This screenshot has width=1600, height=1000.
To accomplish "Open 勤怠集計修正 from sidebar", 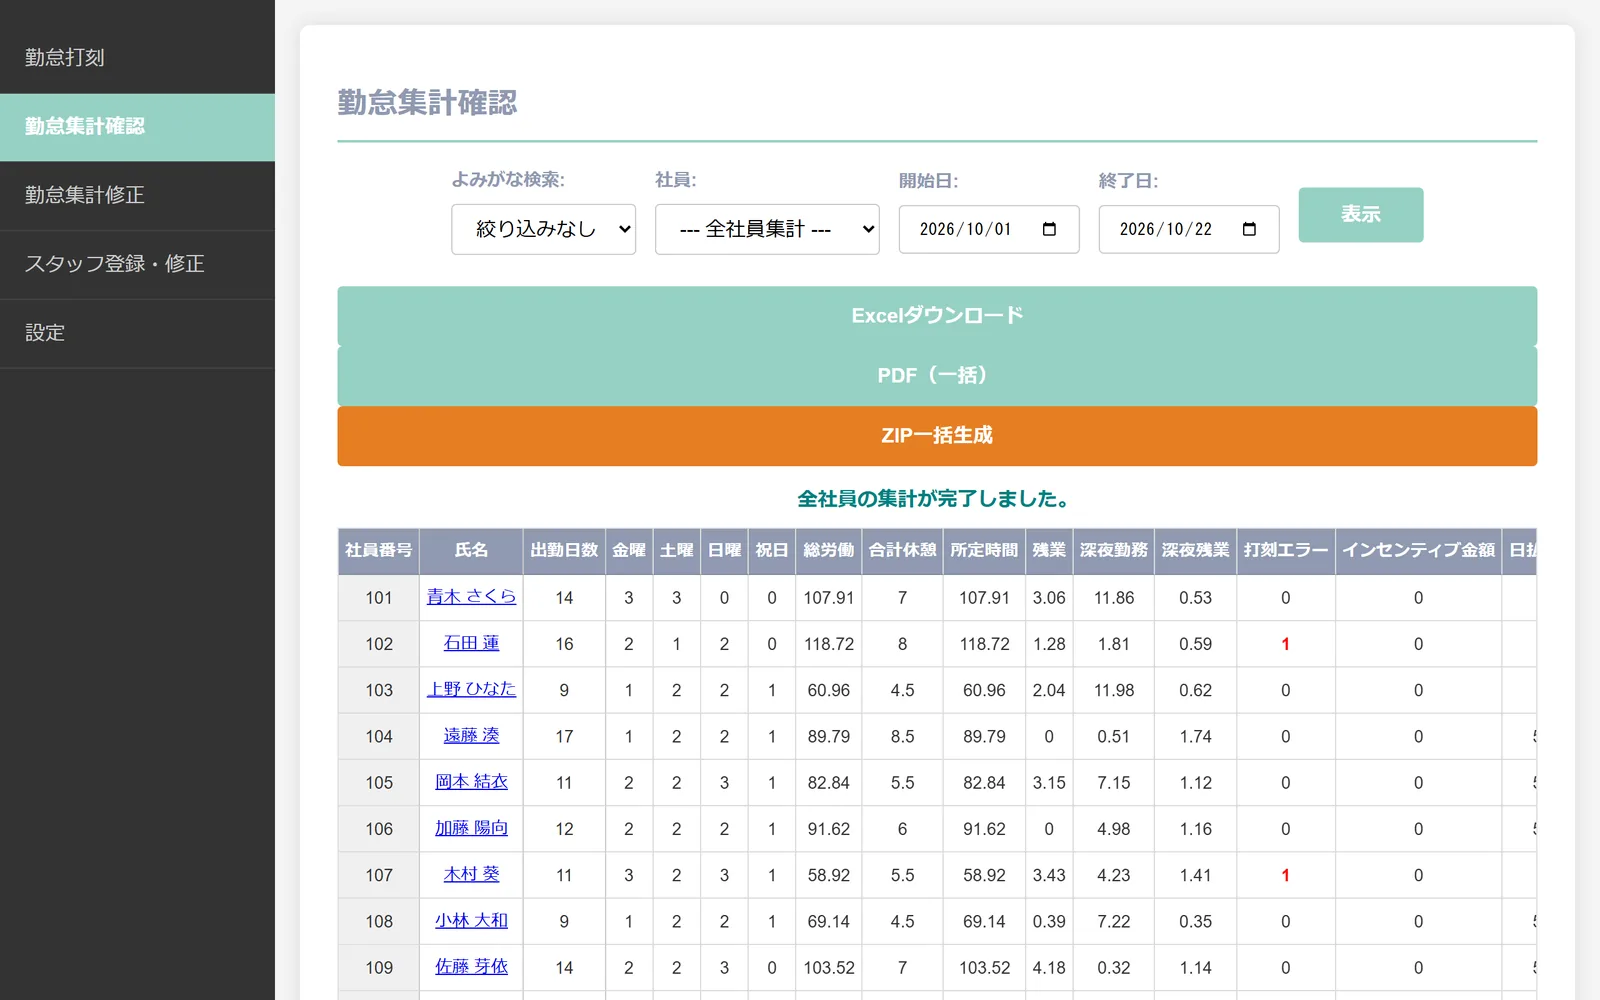I will pyautogui.click(x=137, y=195).
